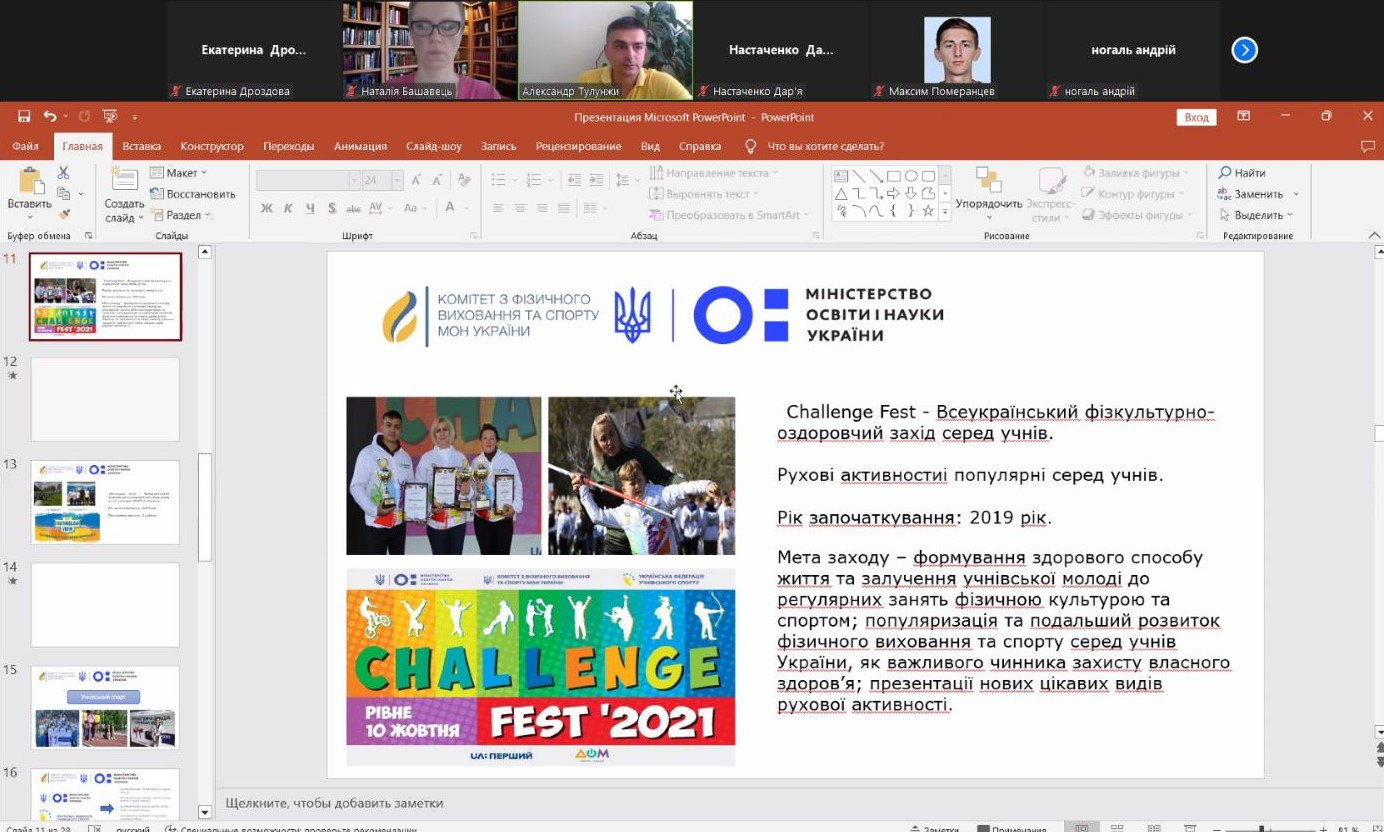Image resolution: width=1384 pixels, height=832 pixels.
Task: Switch to the Вставка tab
Action: (x=142, y=146)
